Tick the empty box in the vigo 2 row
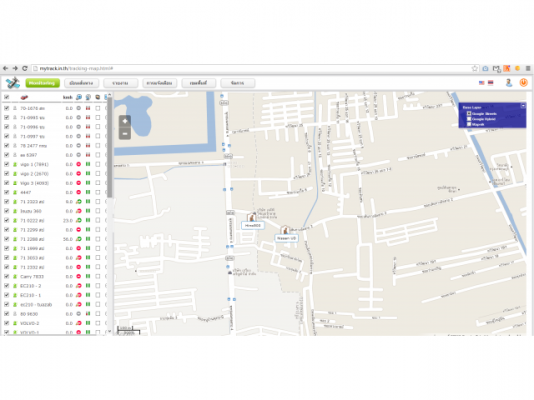Image resolution: width=534 pixels, height=400 pixels. click(x=98, y=174)
